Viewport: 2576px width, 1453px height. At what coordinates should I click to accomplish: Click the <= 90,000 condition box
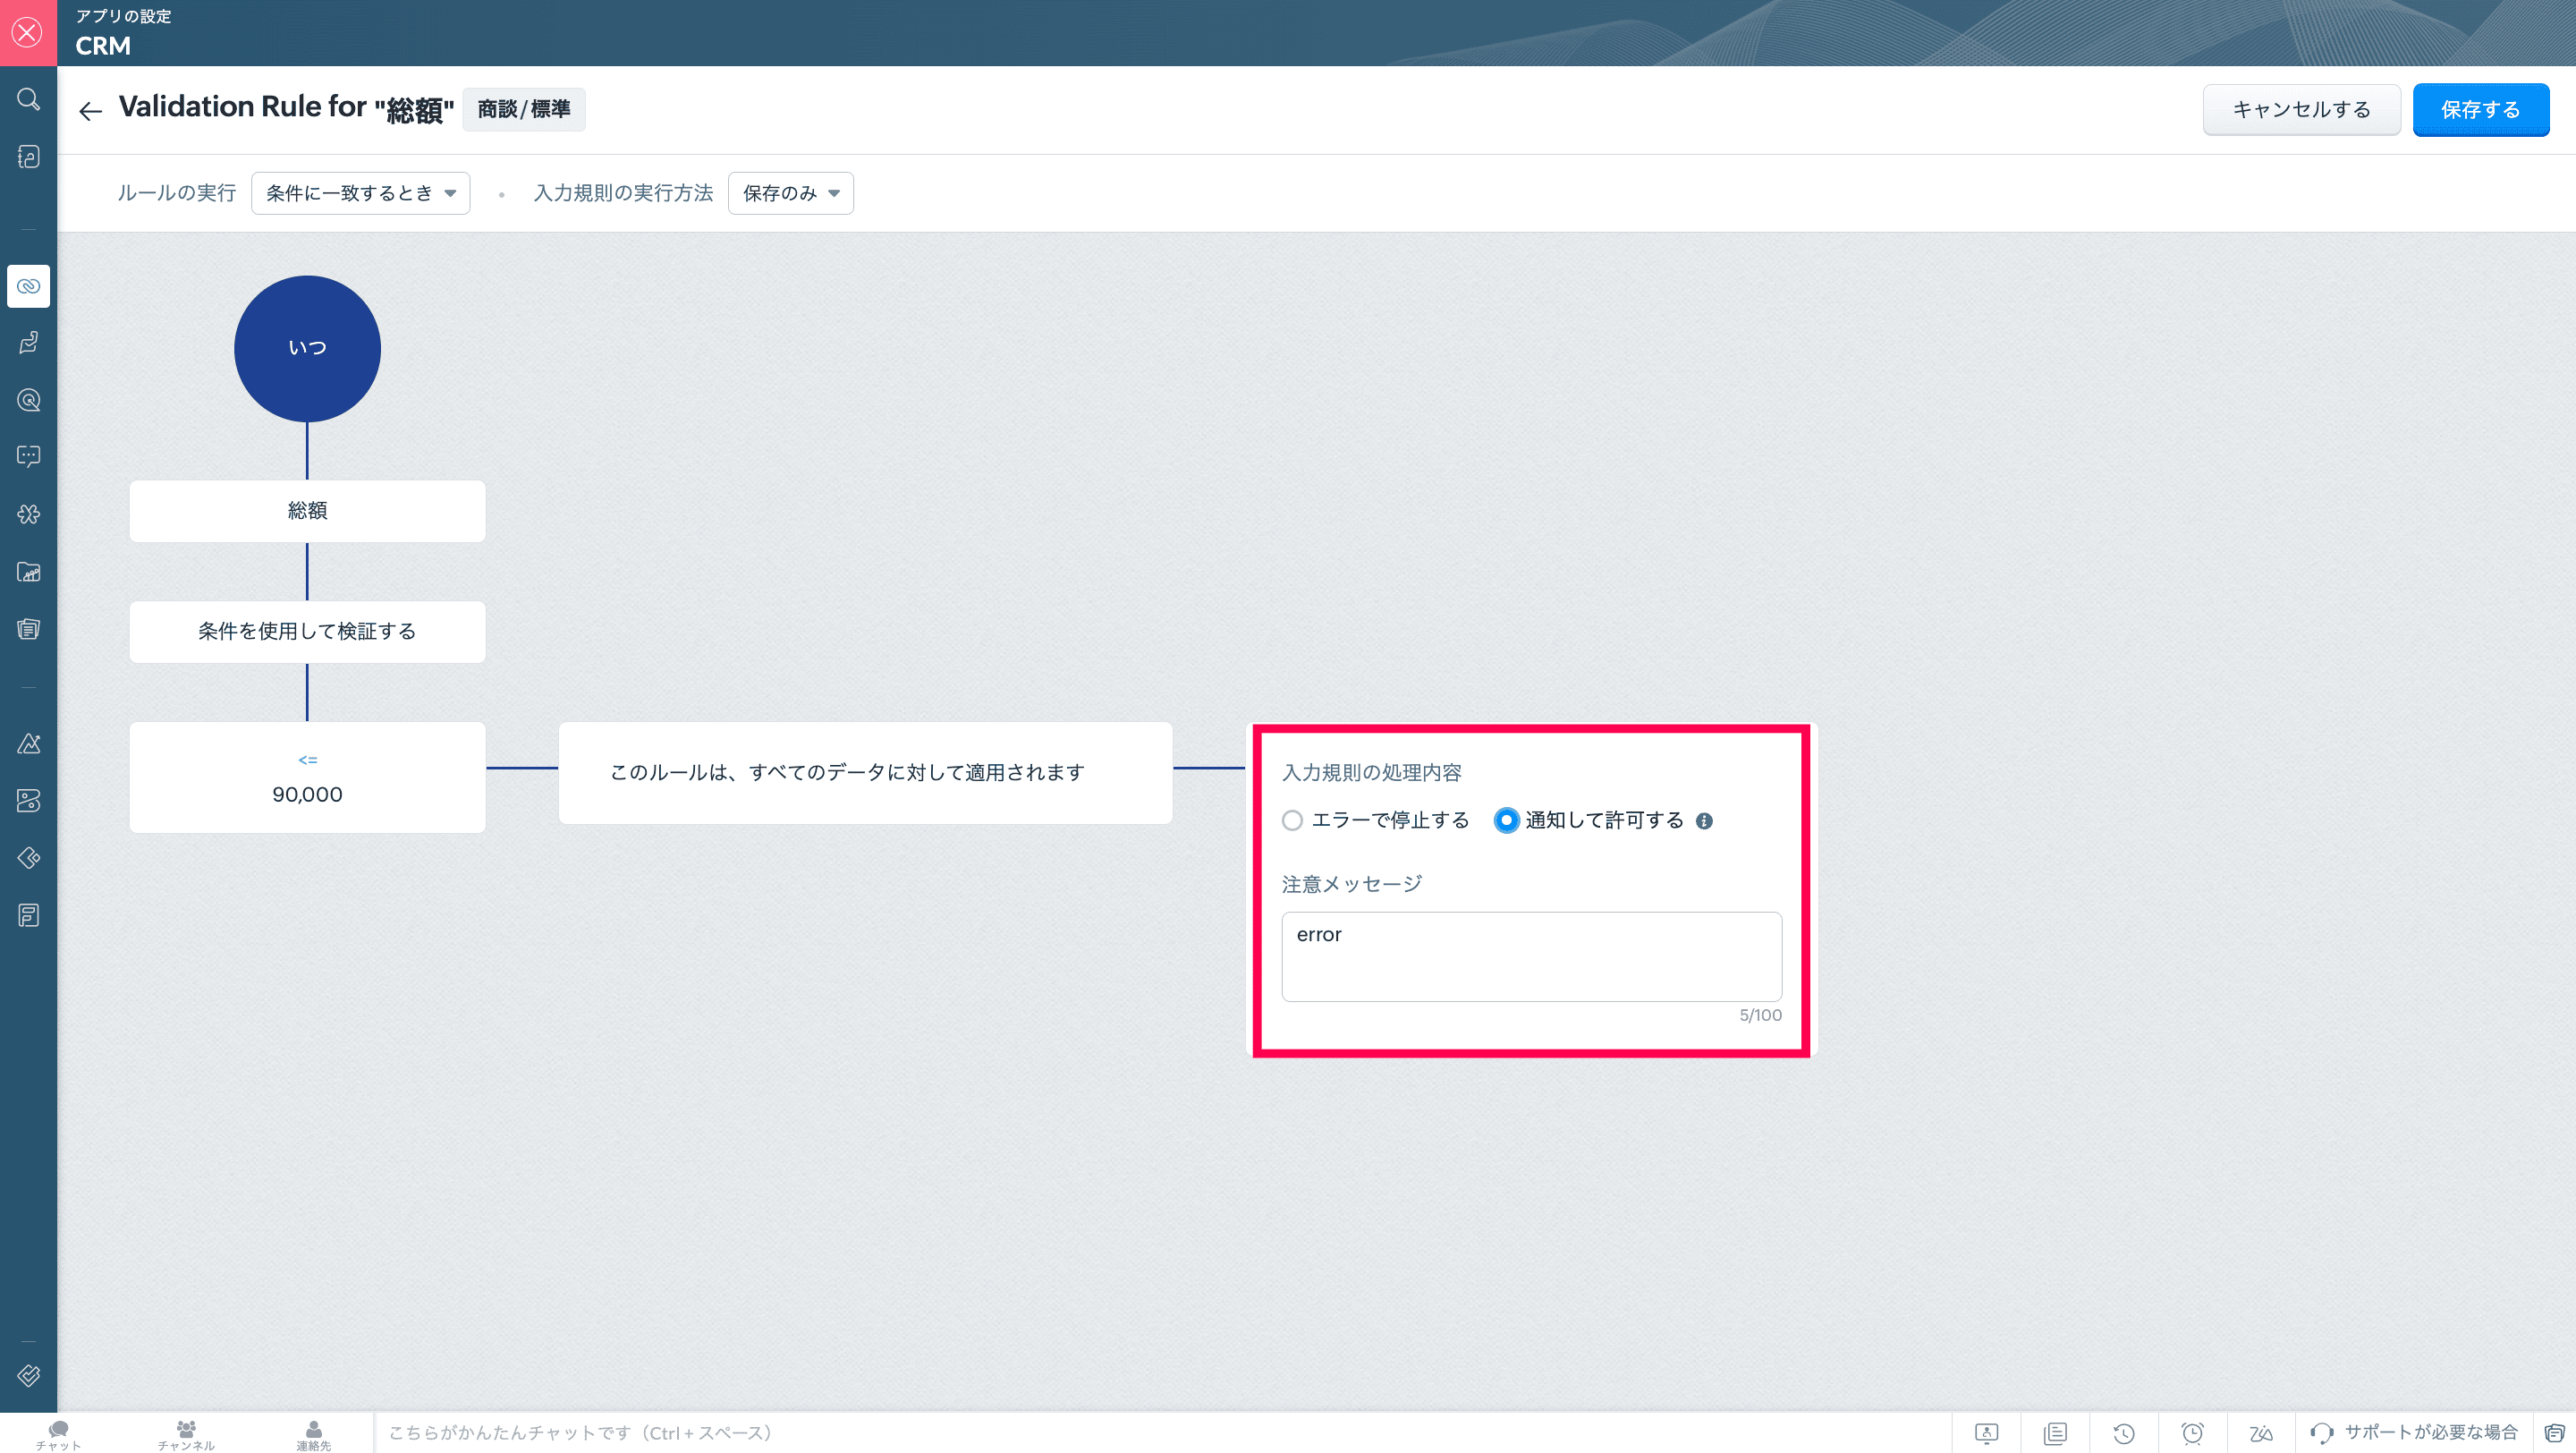[x=307, y=778]
